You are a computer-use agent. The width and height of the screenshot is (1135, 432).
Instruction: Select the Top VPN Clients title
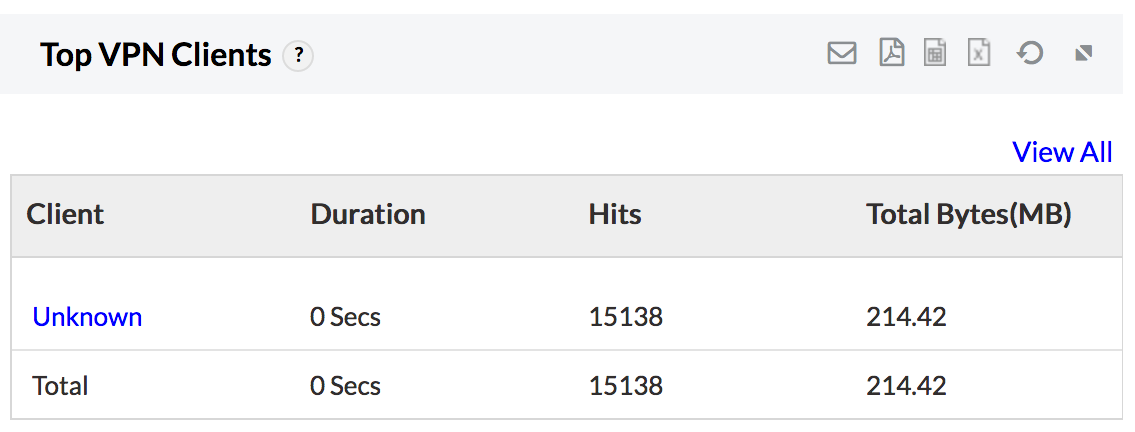tap(156, 55)
